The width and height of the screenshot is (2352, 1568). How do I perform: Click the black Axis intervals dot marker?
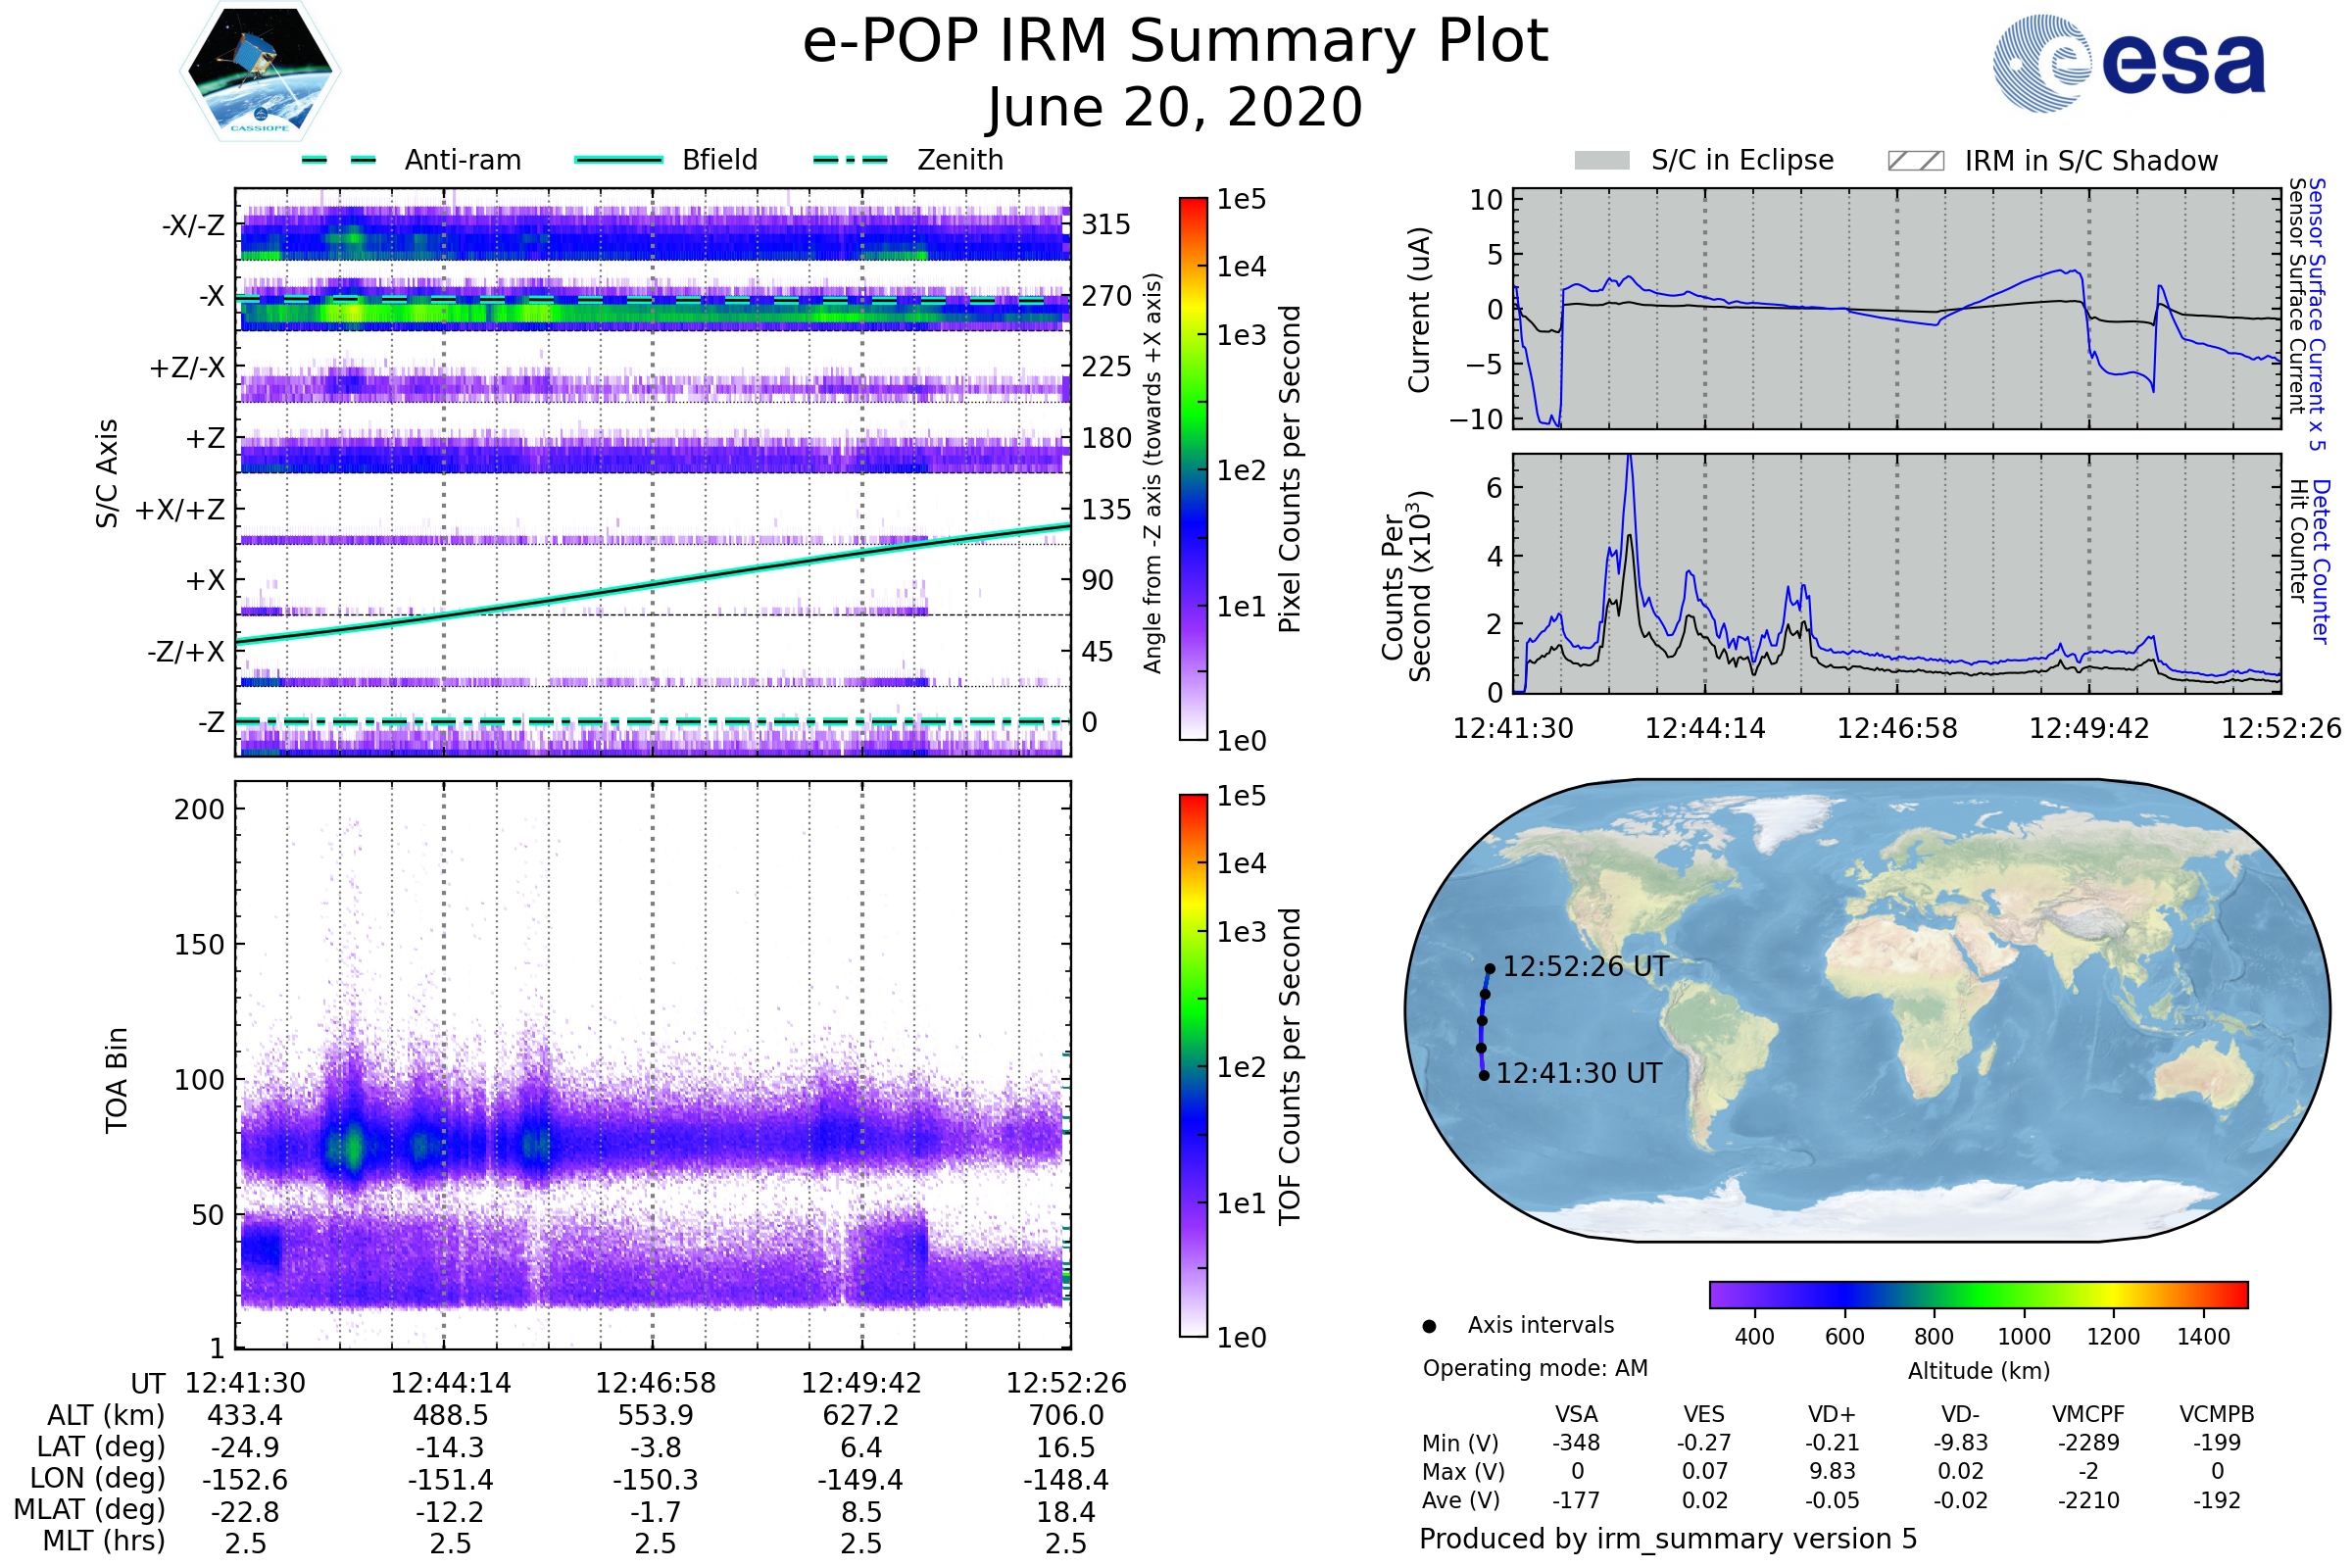(x=1429, y=1326)
